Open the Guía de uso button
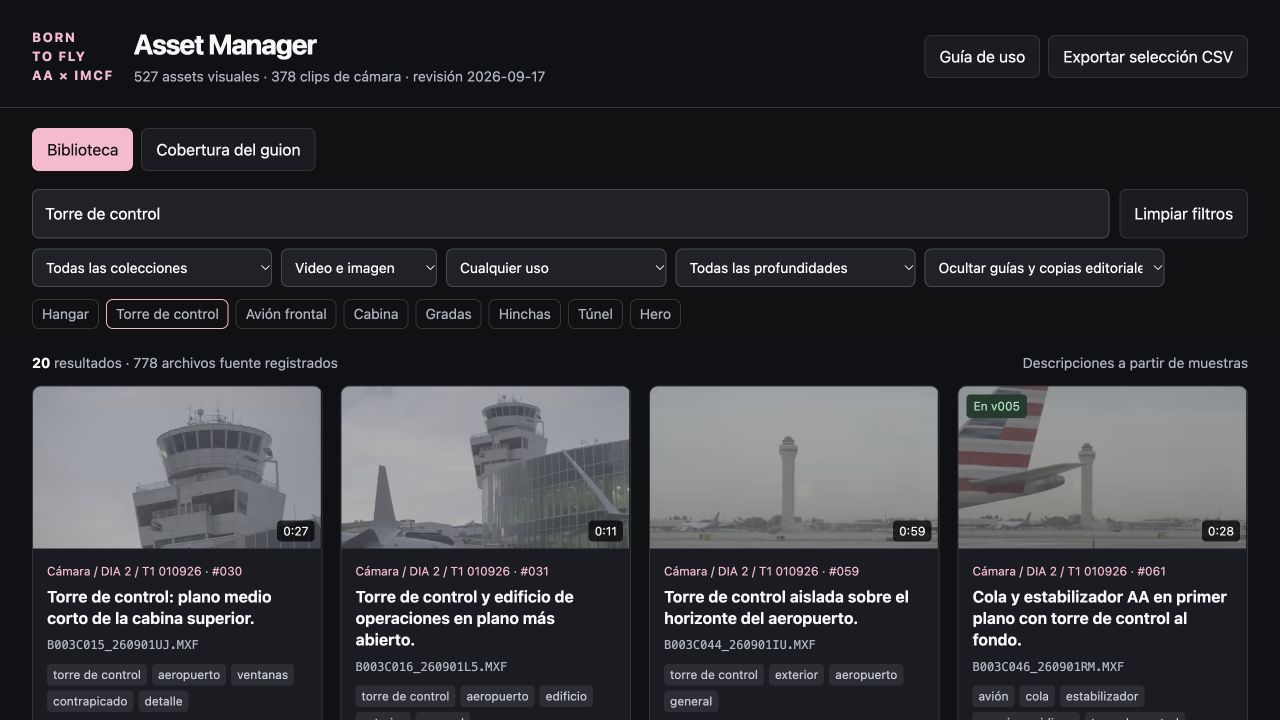Screen dimensions: 1280x720 982,57
